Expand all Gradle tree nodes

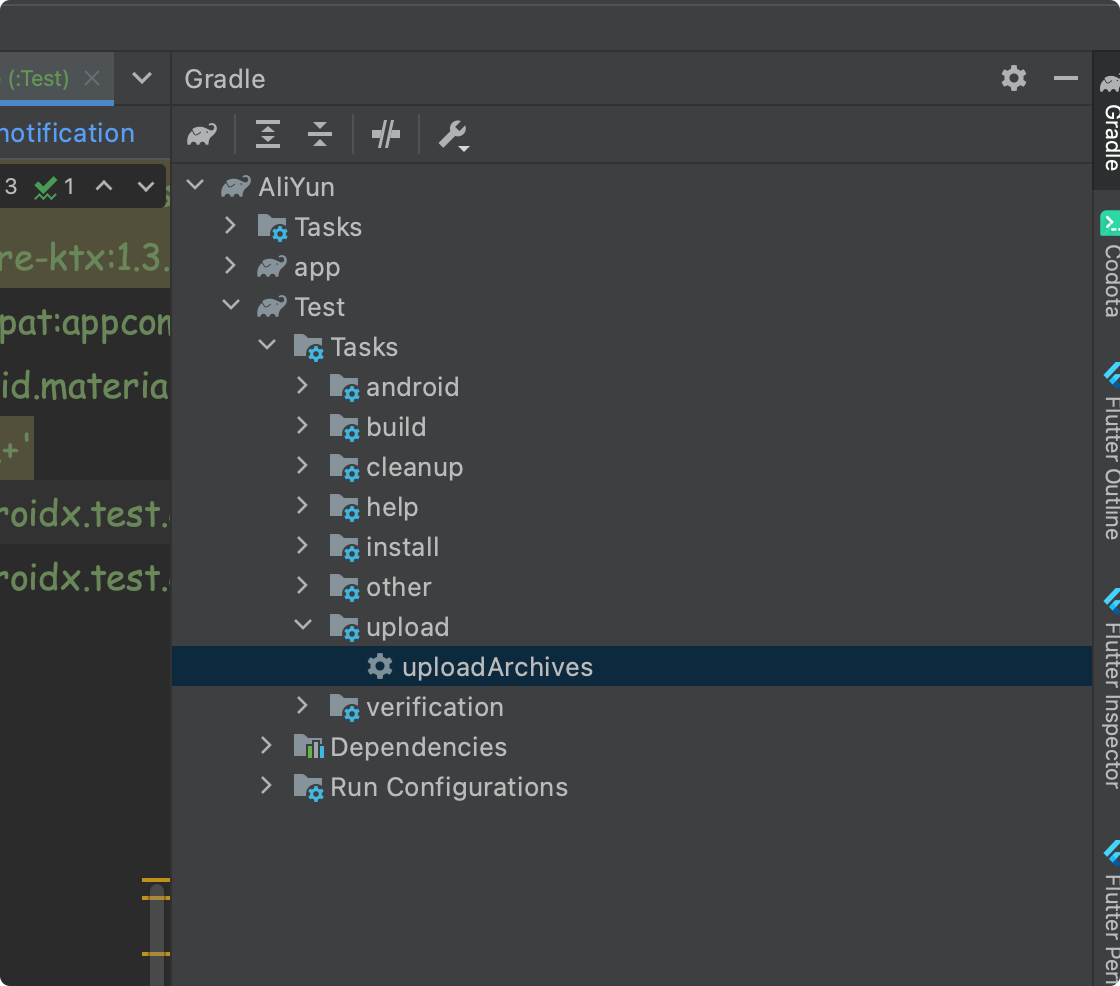pyautogui.click(x=268, y=134)
